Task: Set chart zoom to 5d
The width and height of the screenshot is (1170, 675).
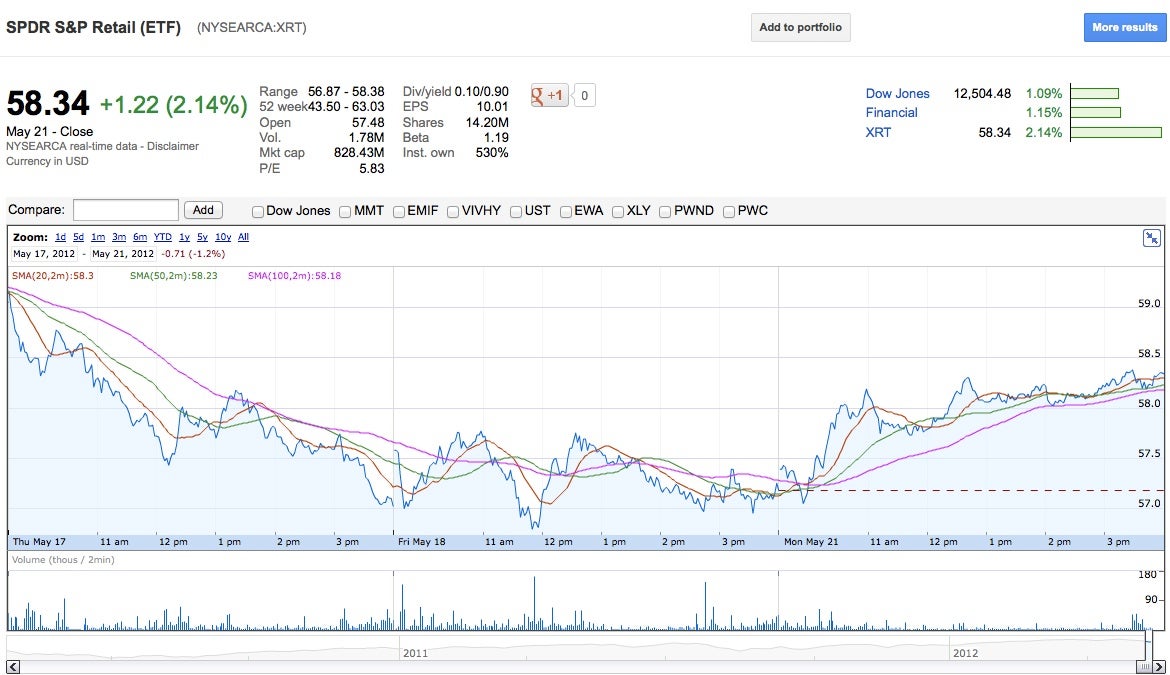Action: coord(78,237)
